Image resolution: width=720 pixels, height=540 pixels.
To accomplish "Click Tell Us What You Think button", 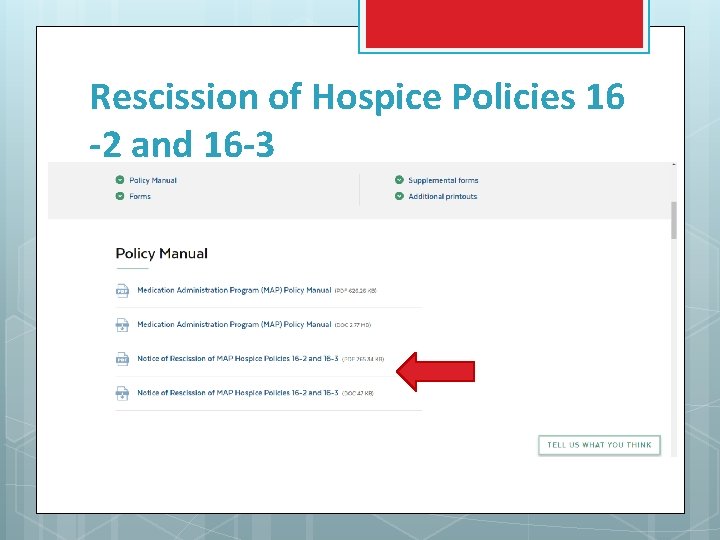I will click(599, 445).
